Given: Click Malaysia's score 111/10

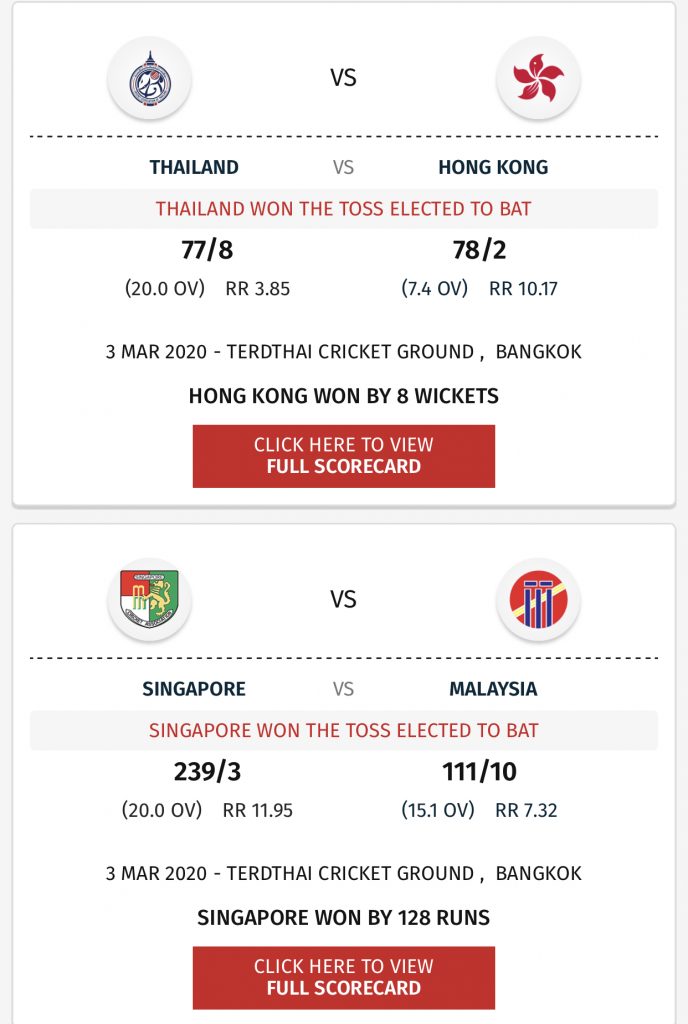Looking at the screenshot, I should (x=479, y=772).
